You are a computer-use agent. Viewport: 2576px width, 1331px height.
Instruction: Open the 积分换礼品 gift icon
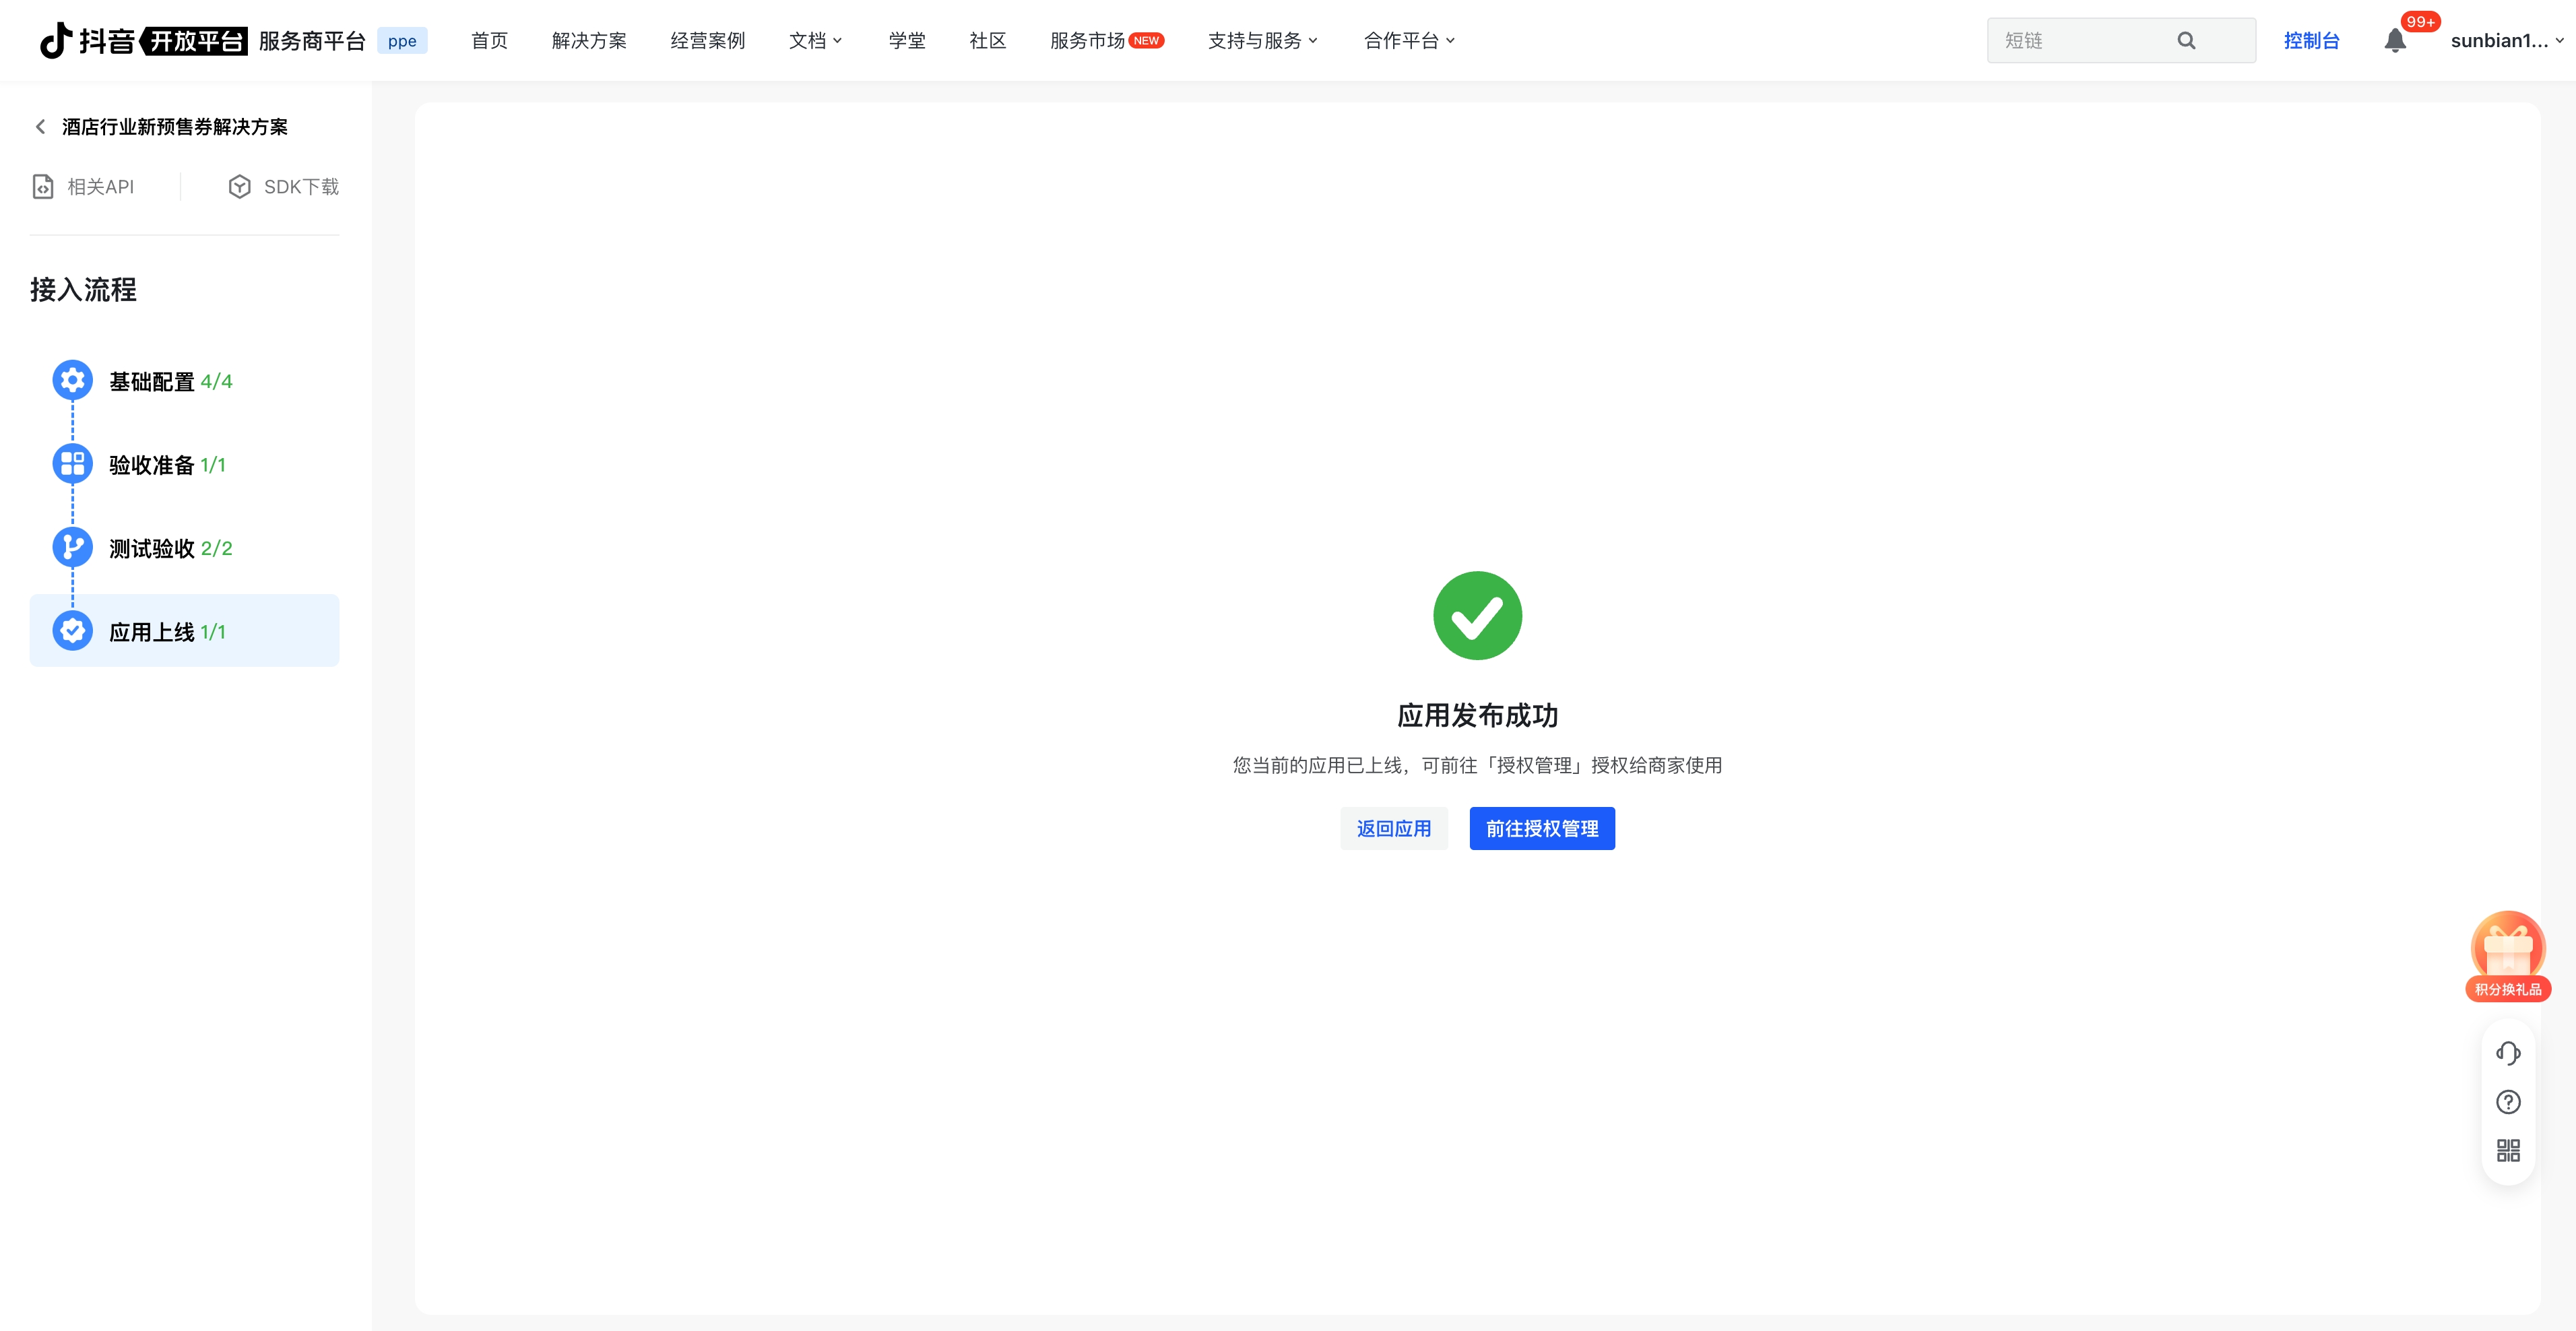(x=2508, y=955)
